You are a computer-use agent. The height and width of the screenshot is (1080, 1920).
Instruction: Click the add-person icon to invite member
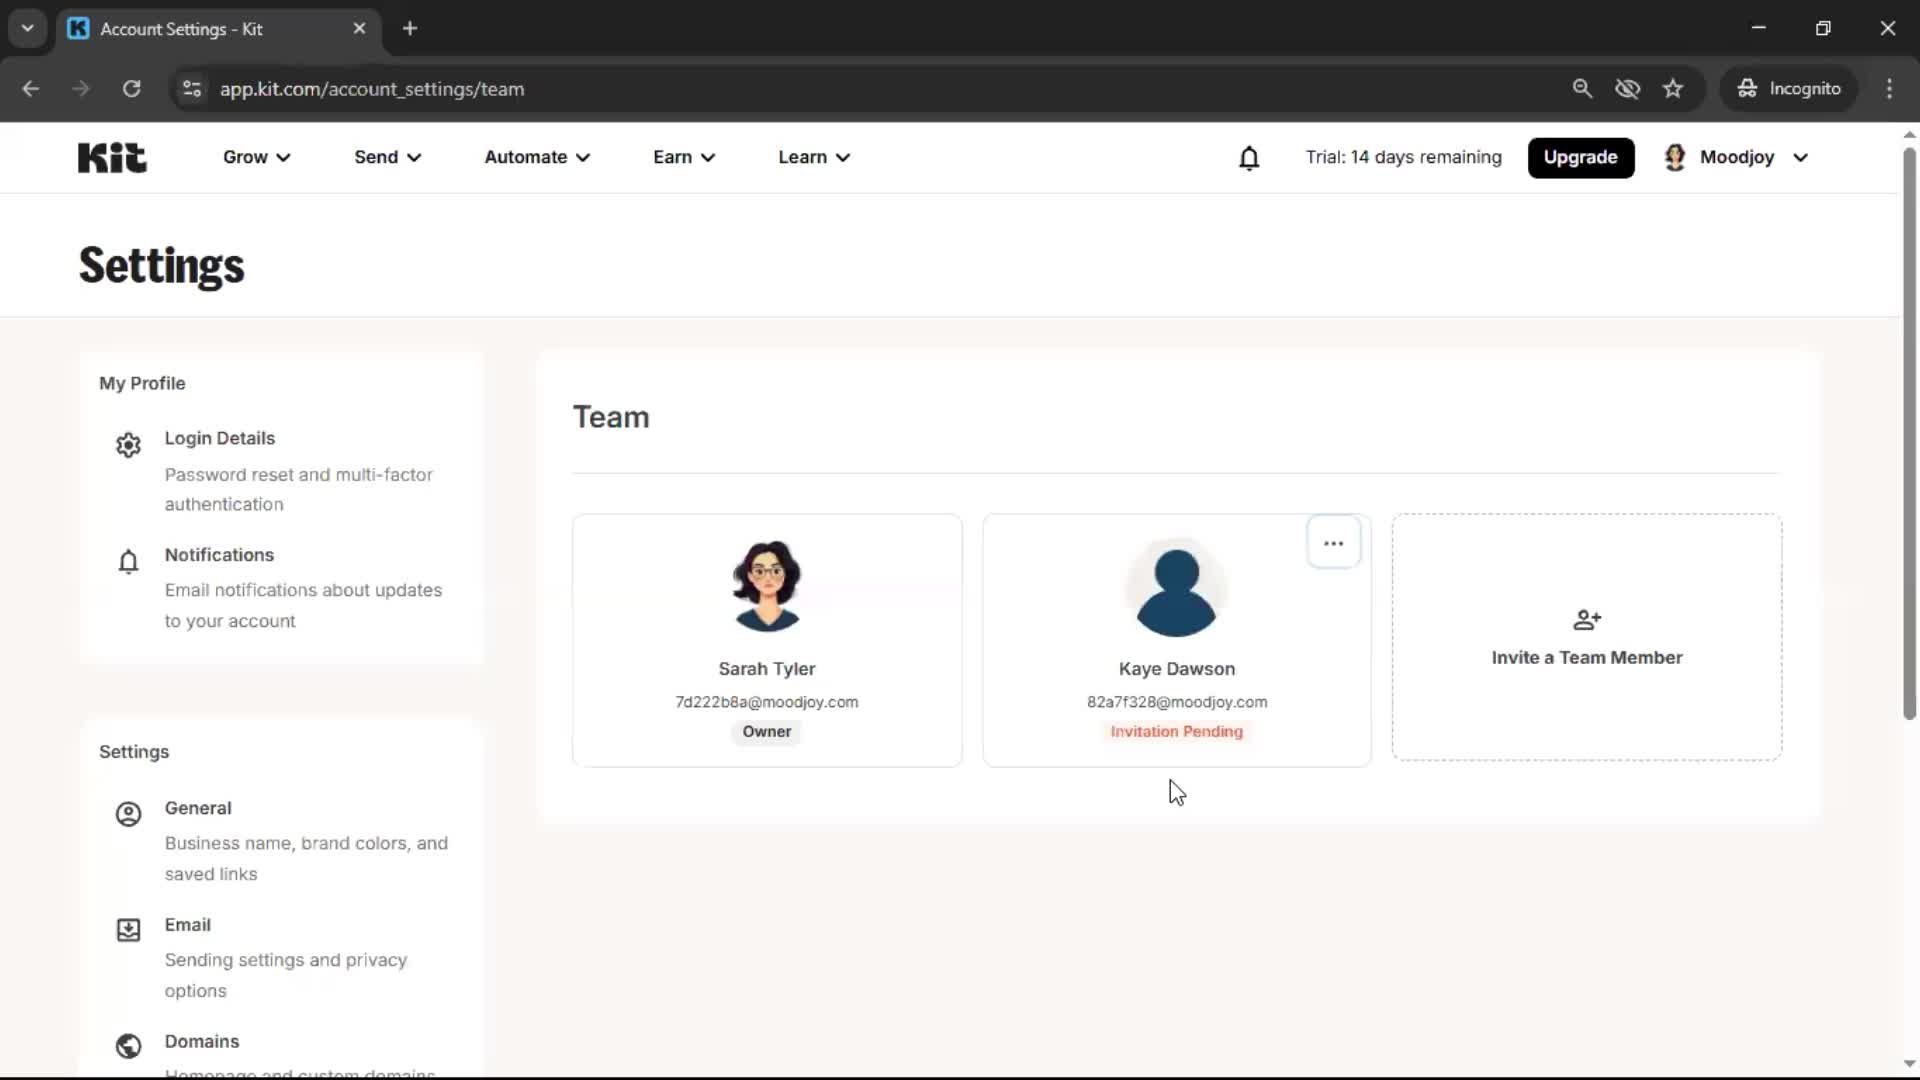(1586, 620)
